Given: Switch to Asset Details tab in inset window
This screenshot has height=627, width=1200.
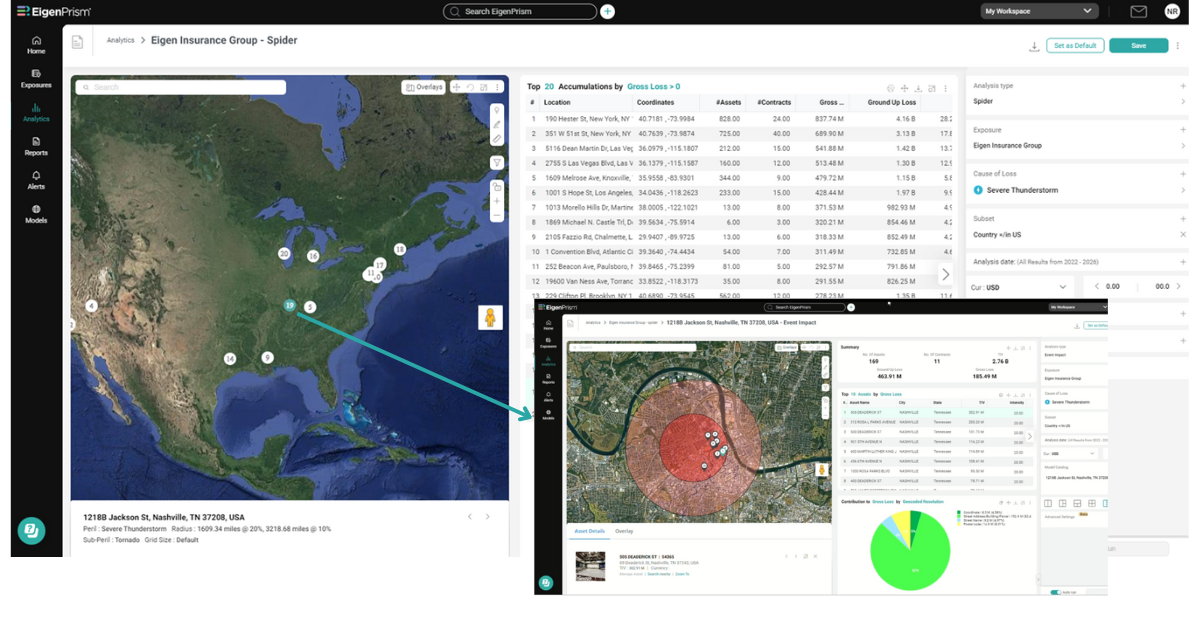Looking at the screenshot, I should (x=589, y=531).
